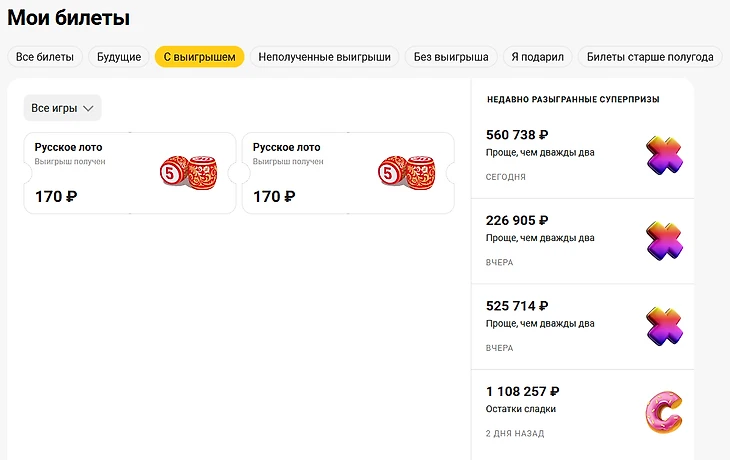Image resolution: width=730 pixels, height=460 pixels.
Task: Click the first ticket's lotto barrels icon
Action: coord(188,171)
